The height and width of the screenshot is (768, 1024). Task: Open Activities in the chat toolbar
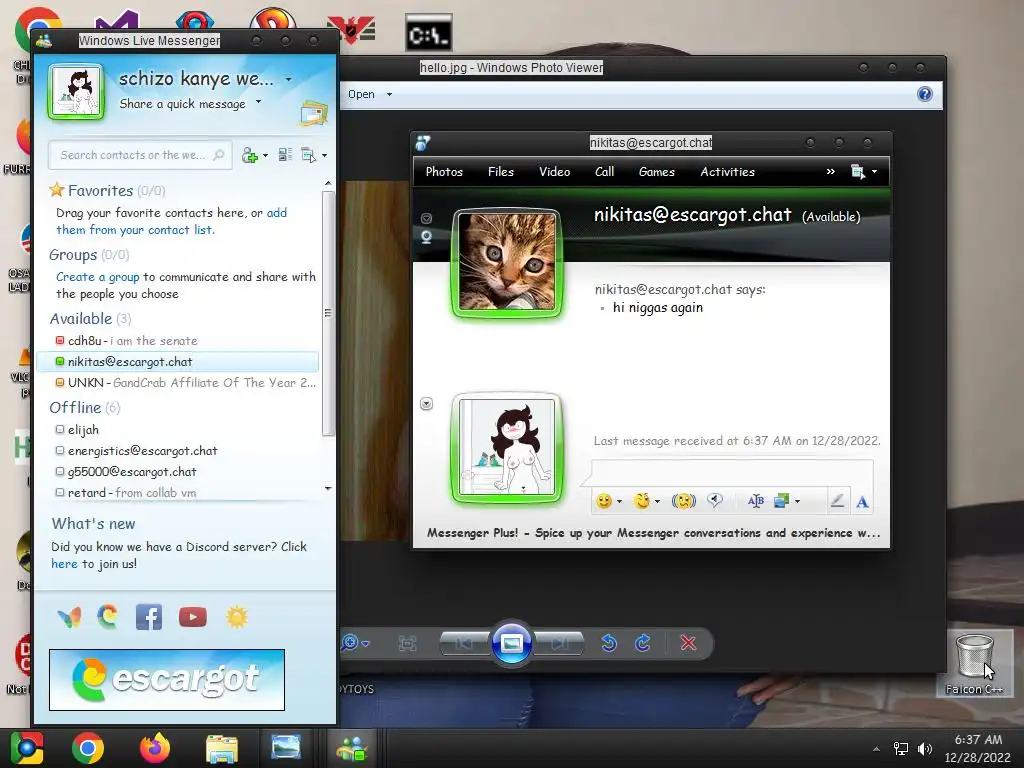(728, 172)
